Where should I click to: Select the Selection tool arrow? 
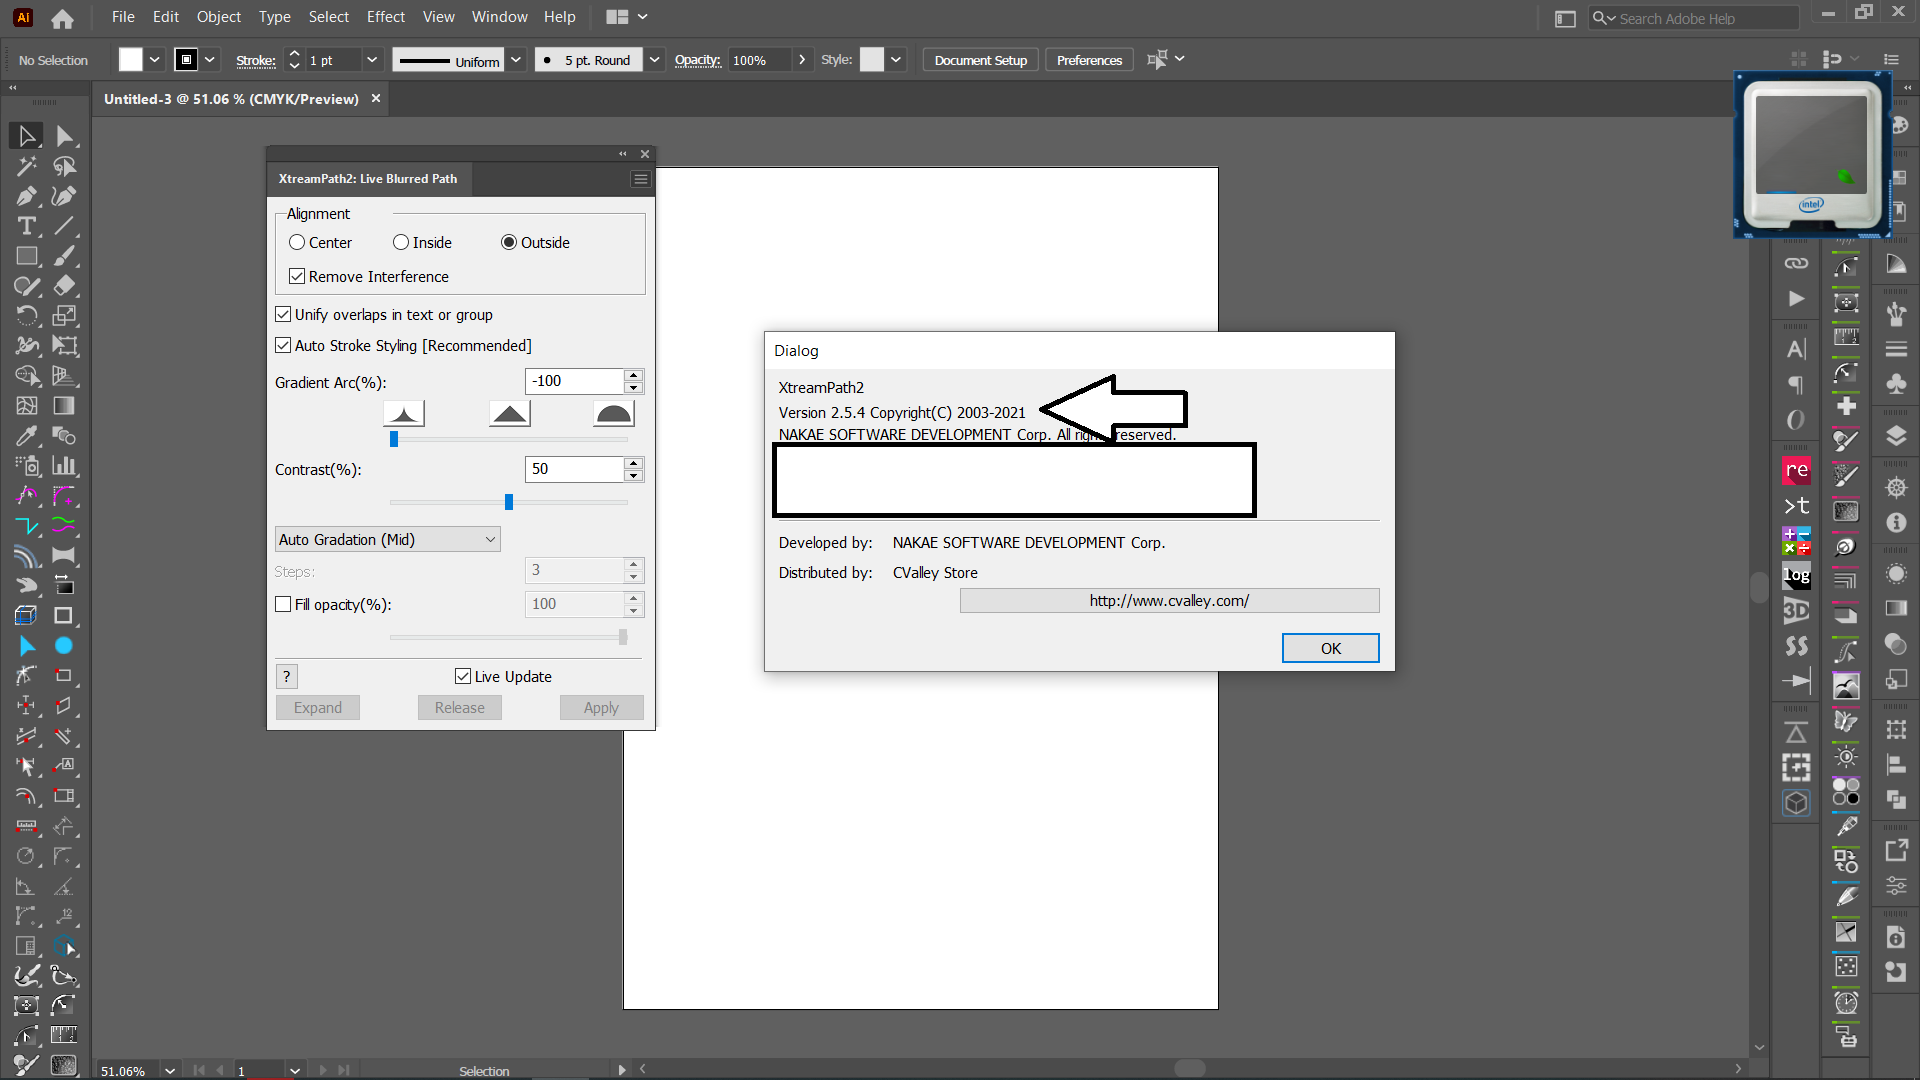[x=27, y=136]
